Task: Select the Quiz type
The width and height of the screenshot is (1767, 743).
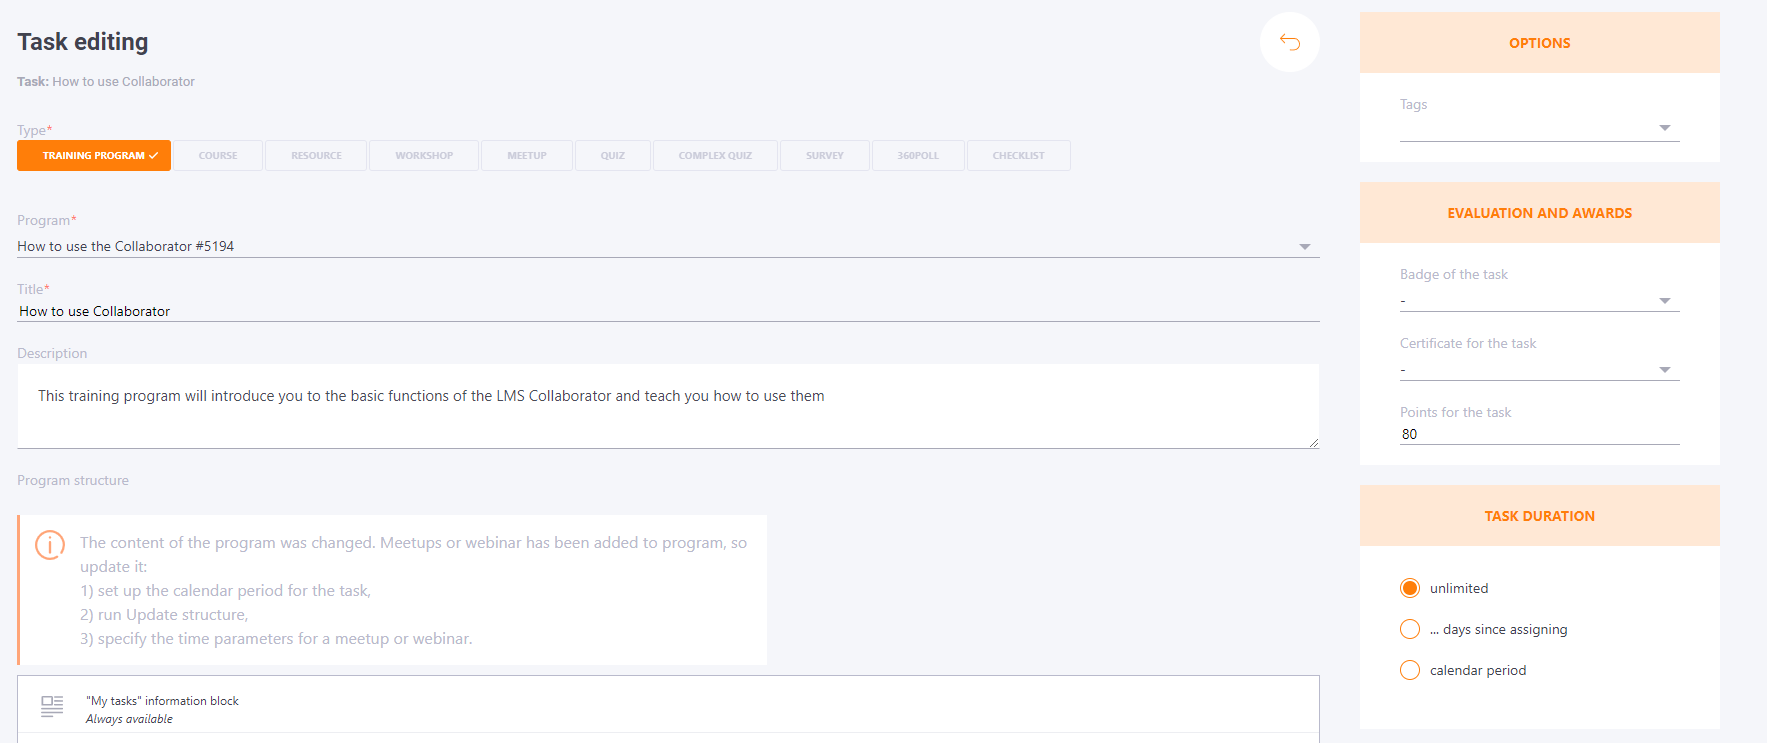Action: point(613,156)
